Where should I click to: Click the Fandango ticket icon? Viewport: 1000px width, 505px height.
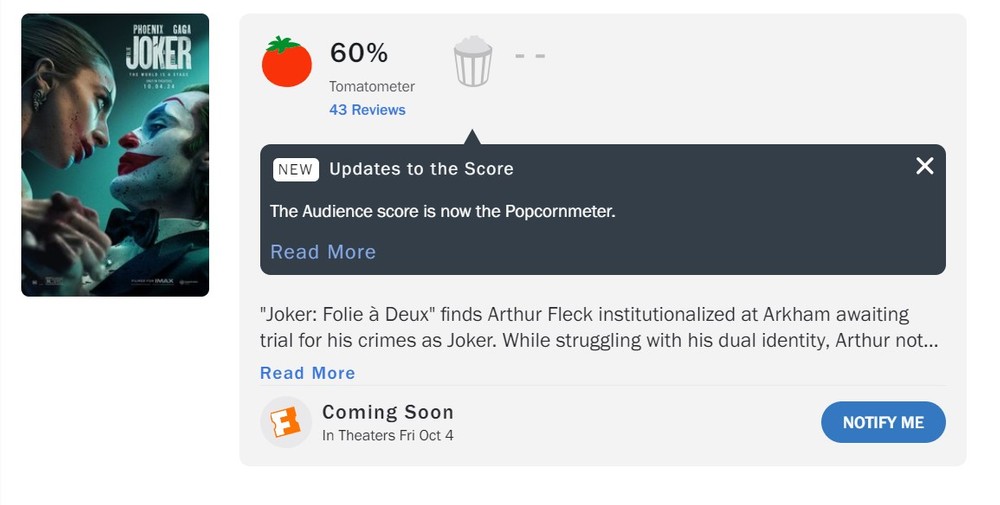tap(286, 422)
